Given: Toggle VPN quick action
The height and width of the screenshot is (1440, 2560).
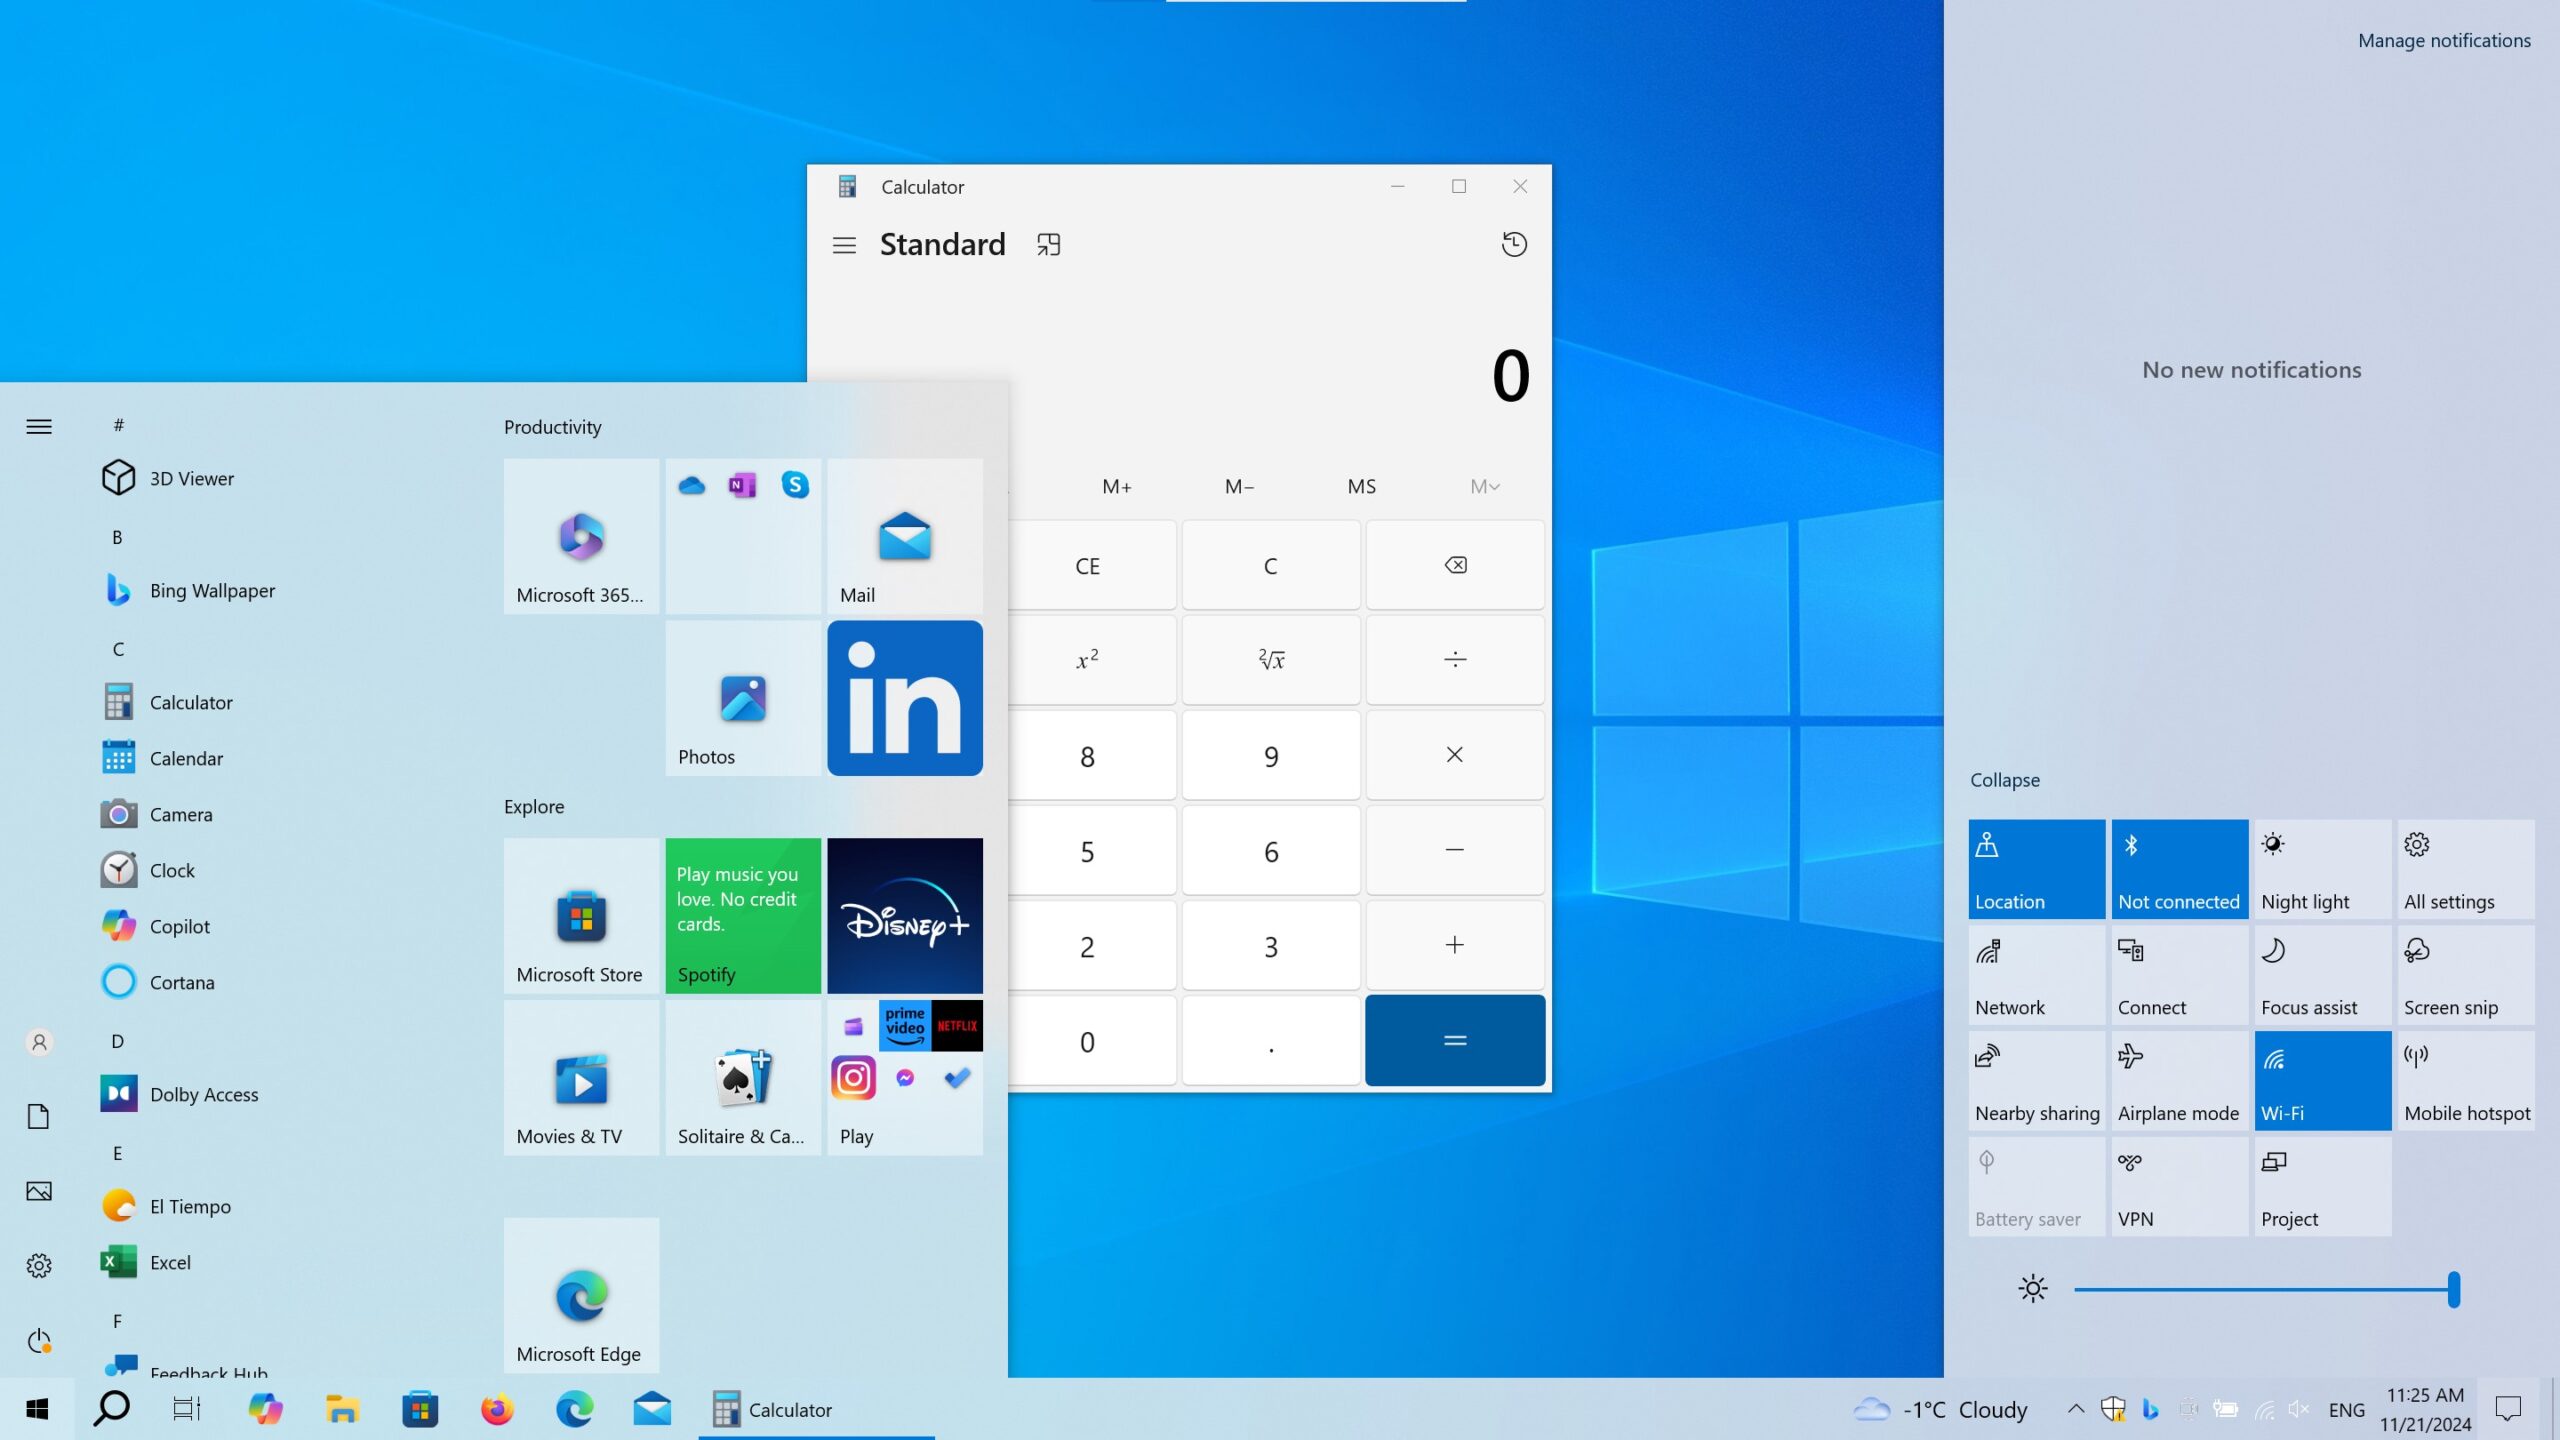Looking at the screenshot, I should click(2180, 1187).
